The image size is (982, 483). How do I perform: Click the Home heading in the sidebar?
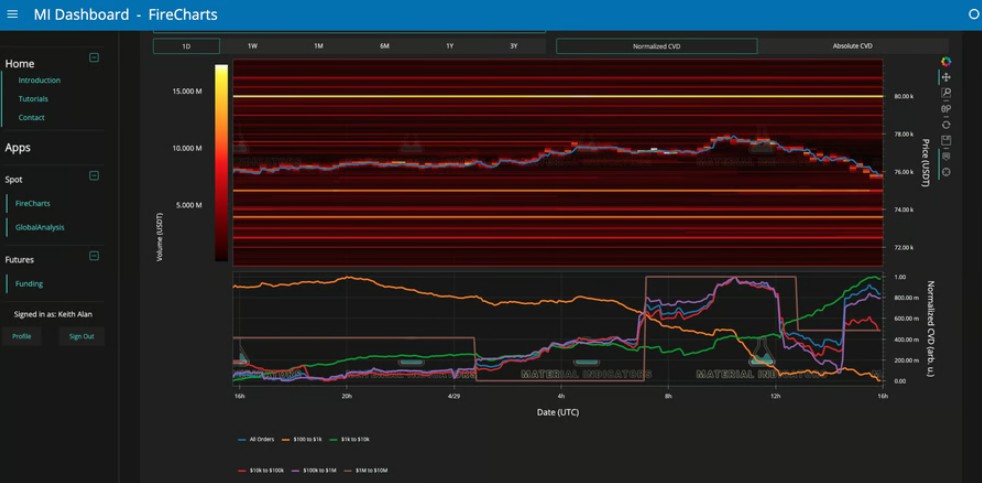pos(19,64)
